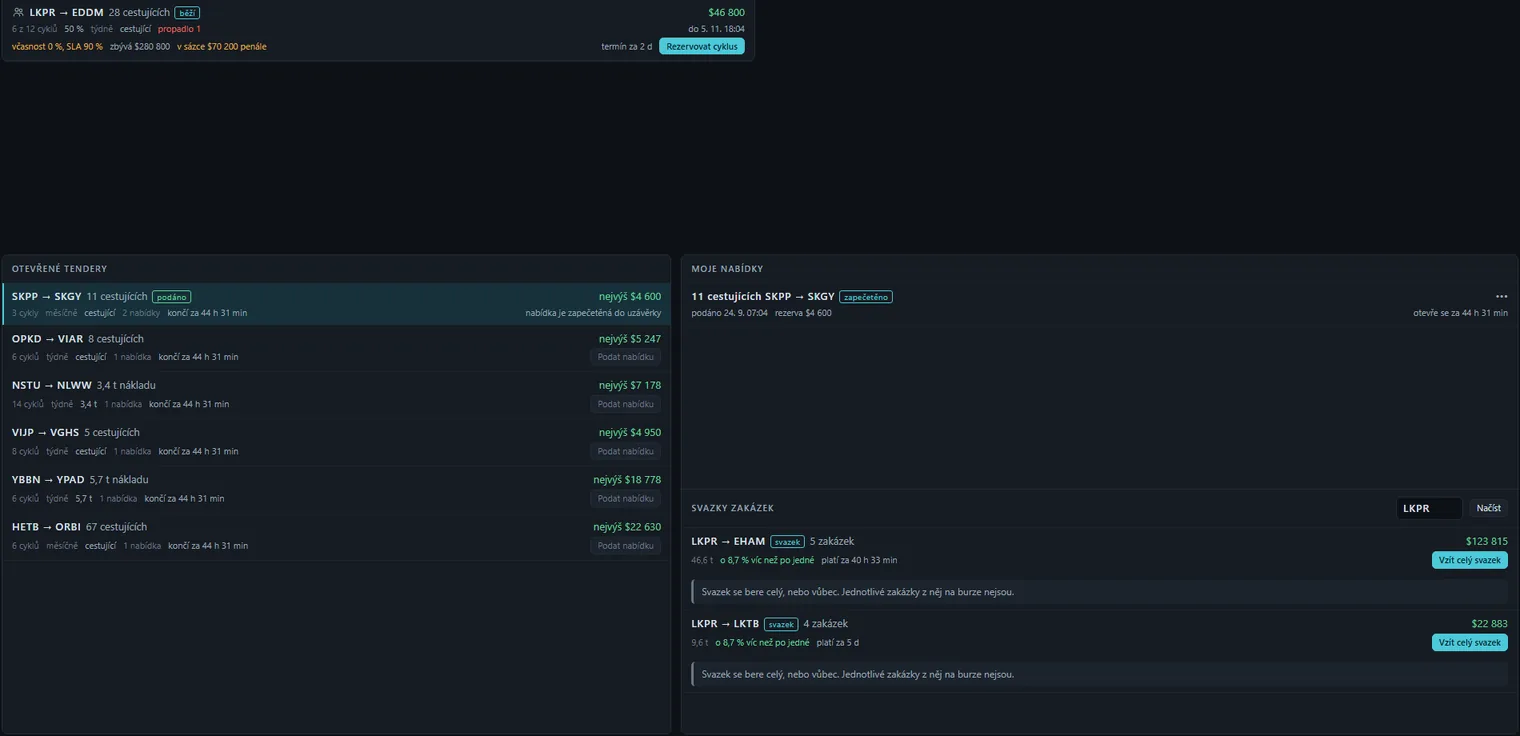This screenshot has height=736, width=1520.
Task: Click the $22 883 bundle price
Action: click(x=1490, y=624)
